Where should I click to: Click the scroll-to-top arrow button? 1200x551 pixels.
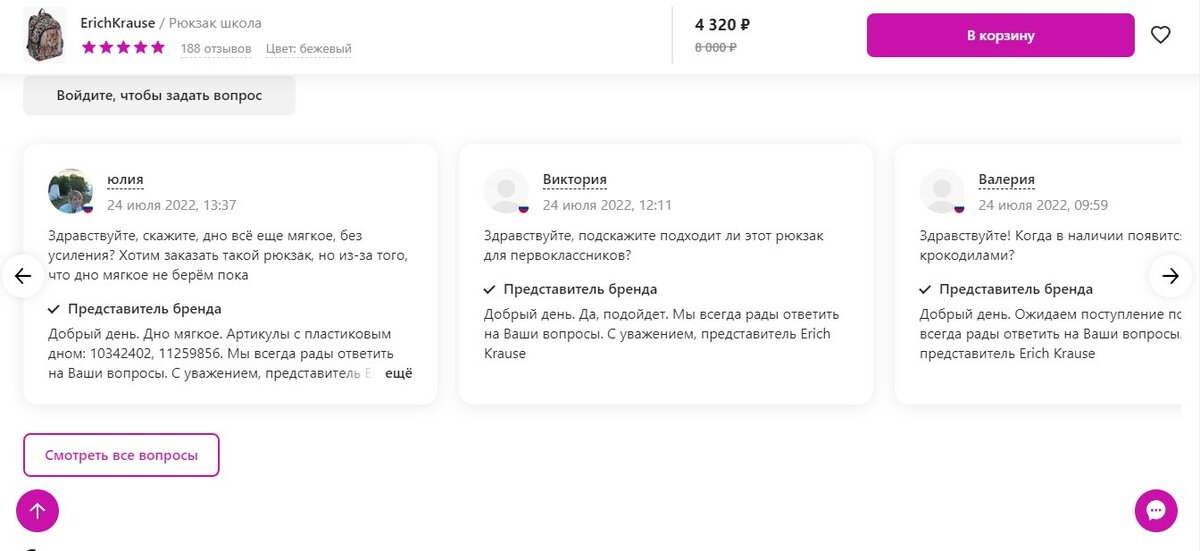tap(38, 511)
